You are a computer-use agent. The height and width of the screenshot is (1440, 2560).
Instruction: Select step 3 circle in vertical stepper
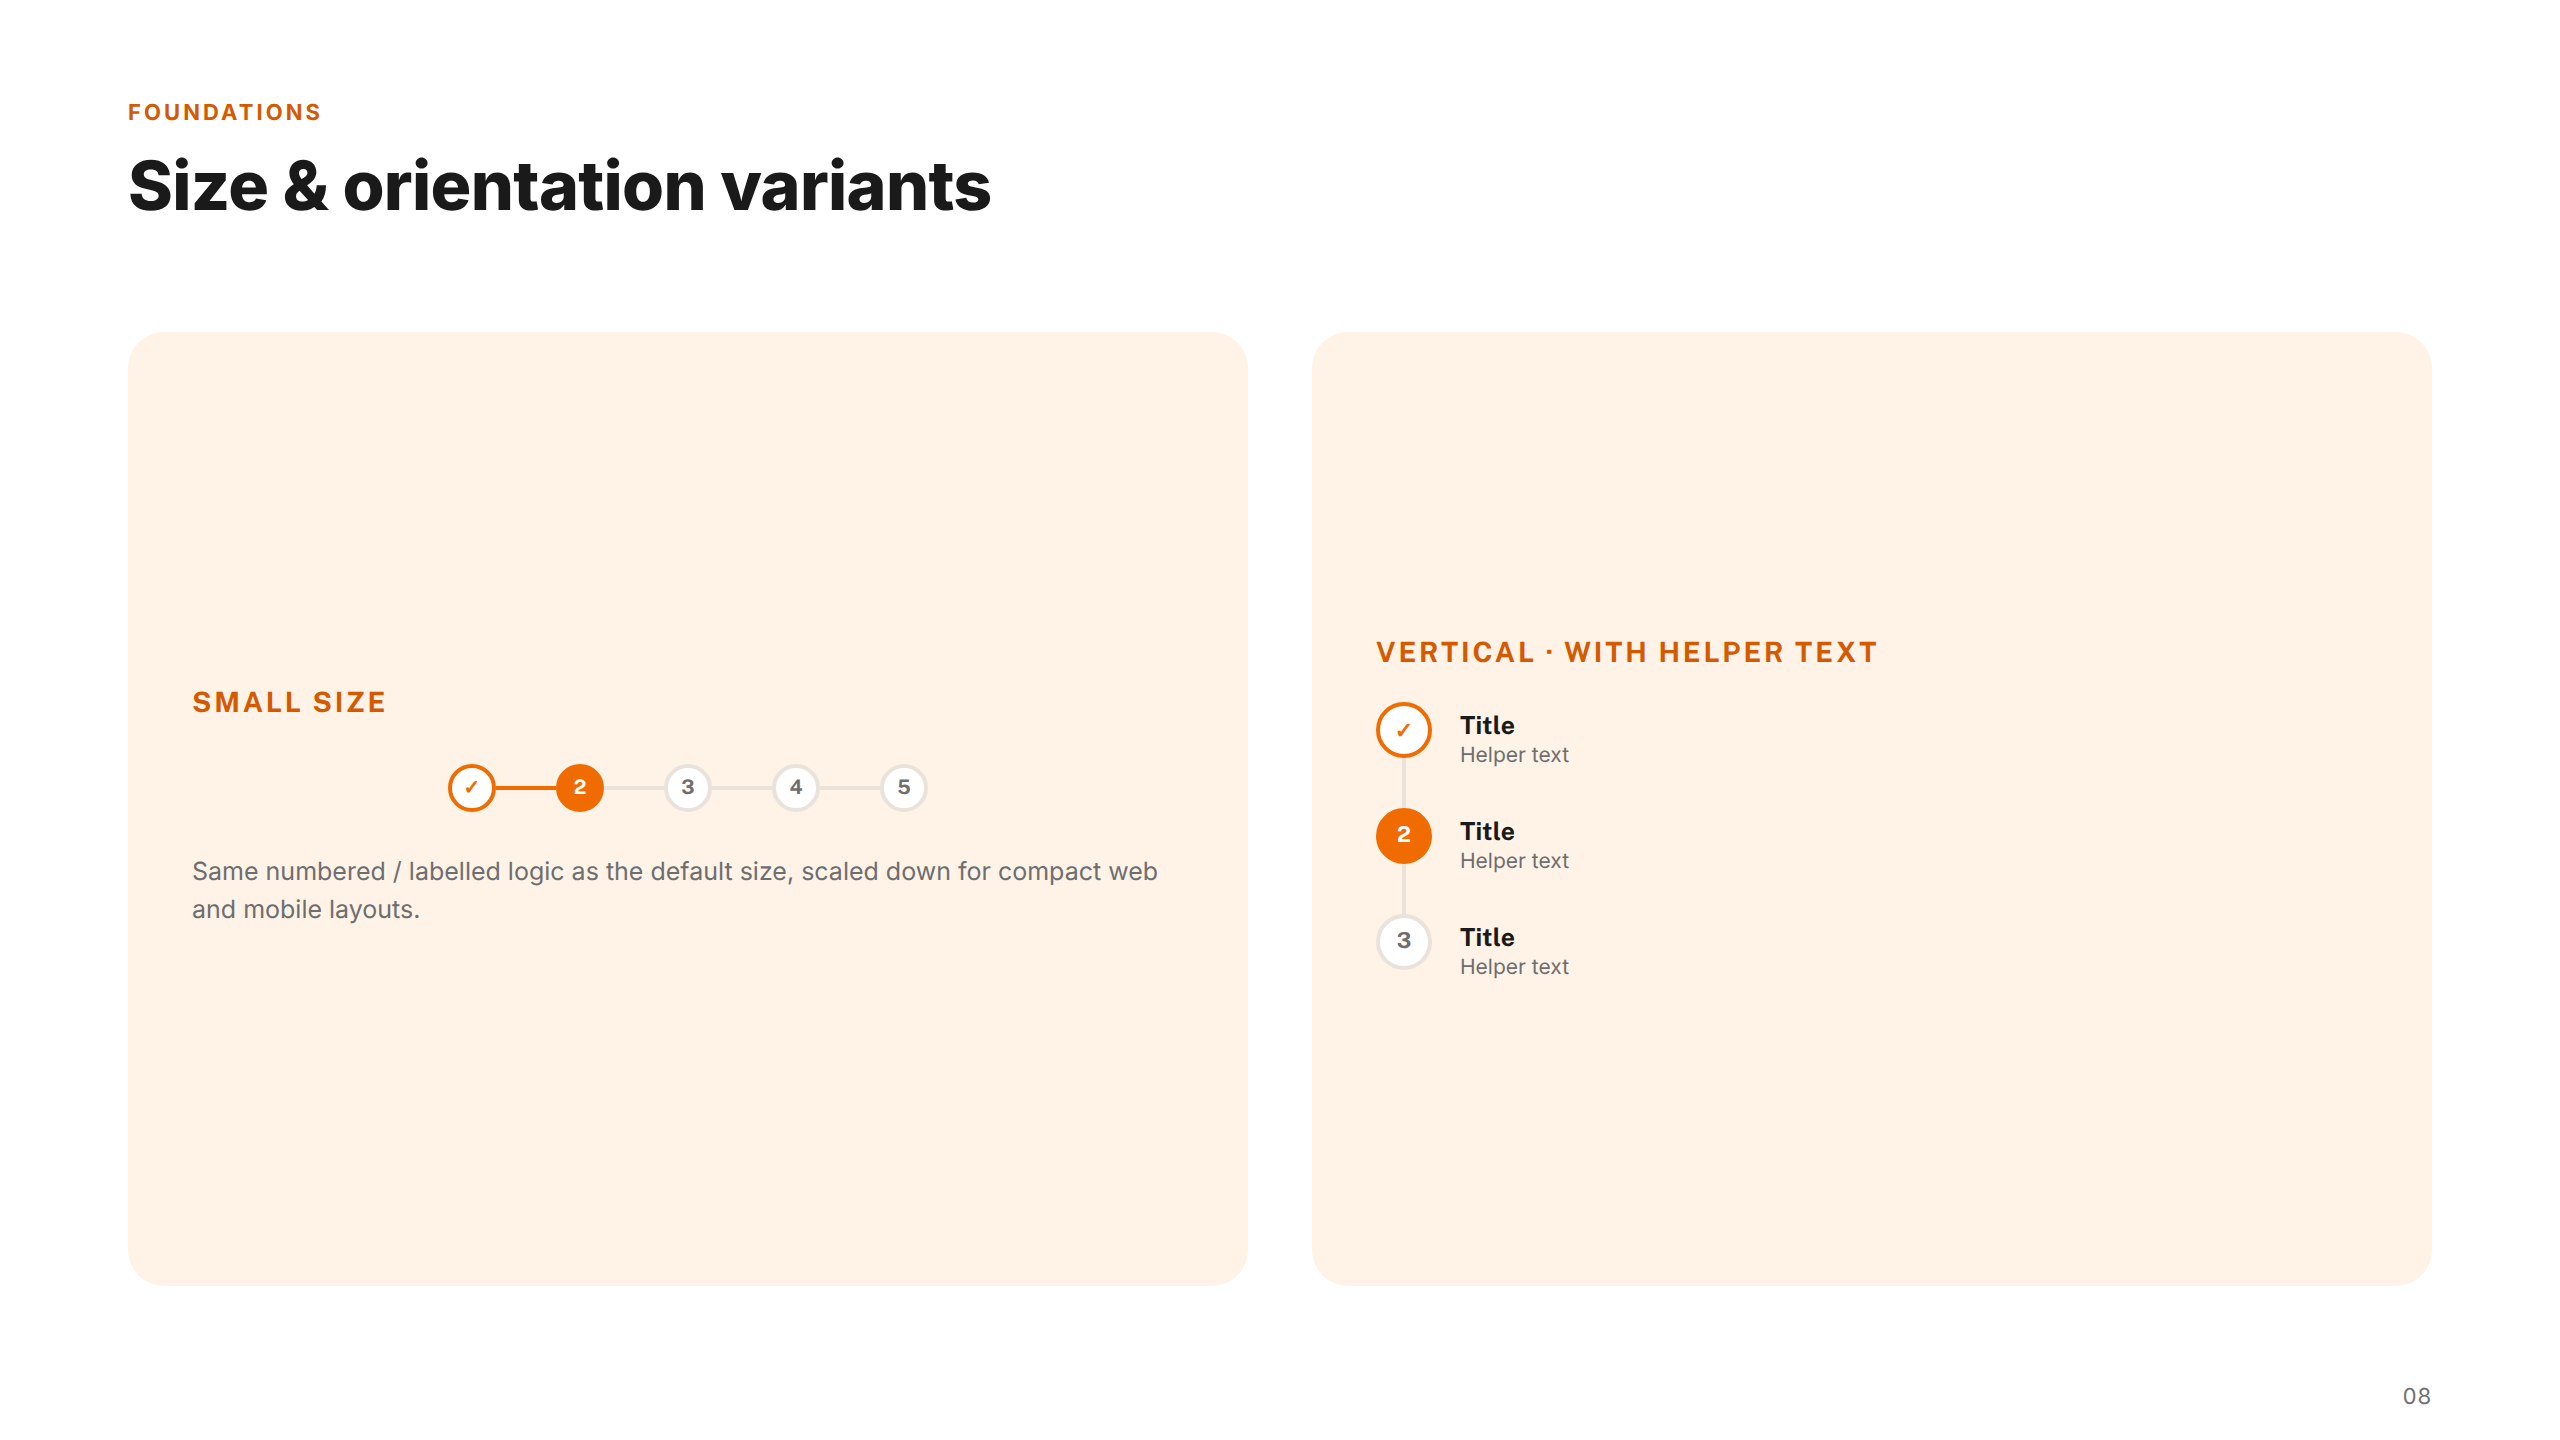coord(1404,942)
